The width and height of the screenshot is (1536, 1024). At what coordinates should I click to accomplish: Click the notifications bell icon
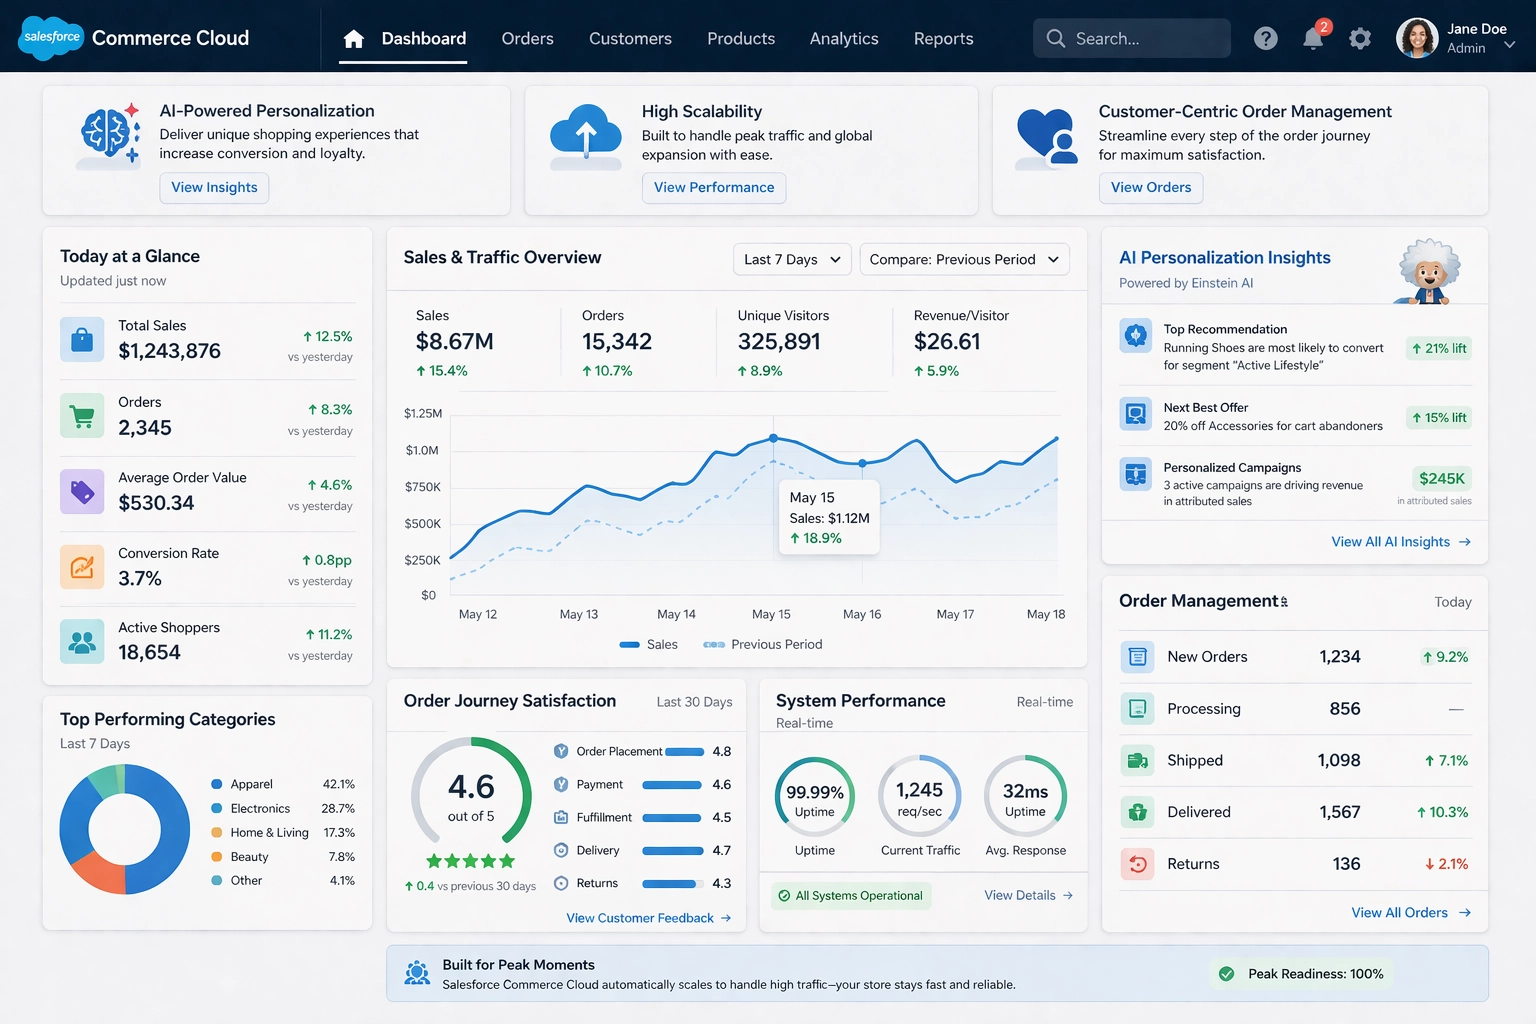pyautogui.click(x=1313, y=38)
